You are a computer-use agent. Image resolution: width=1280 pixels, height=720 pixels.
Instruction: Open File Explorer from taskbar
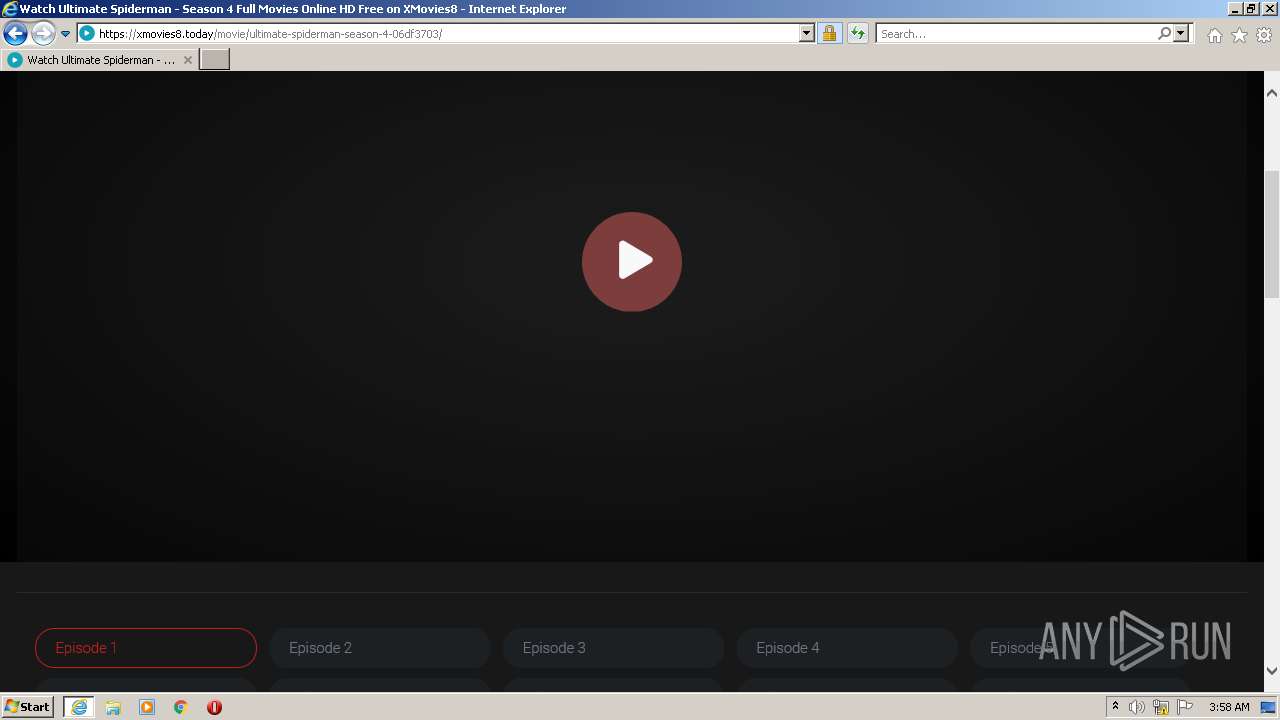point(113,707)
